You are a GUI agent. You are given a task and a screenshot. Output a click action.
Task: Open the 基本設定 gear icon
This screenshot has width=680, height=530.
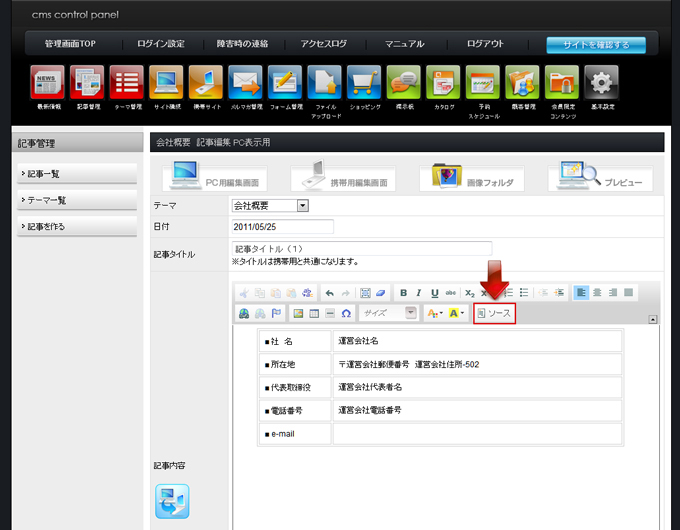click(x=600, y=83)
